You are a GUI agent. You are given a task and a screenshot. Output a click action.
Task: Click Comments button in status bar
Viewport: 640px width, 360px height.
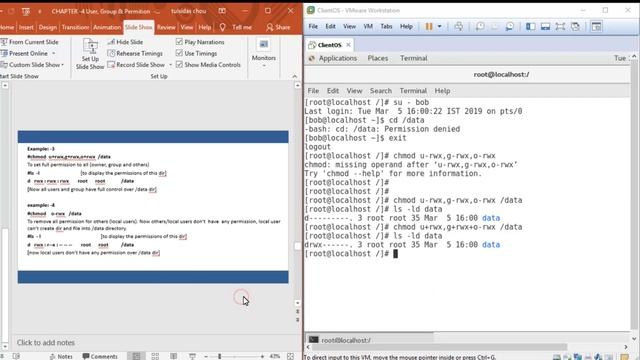(100, 356)
